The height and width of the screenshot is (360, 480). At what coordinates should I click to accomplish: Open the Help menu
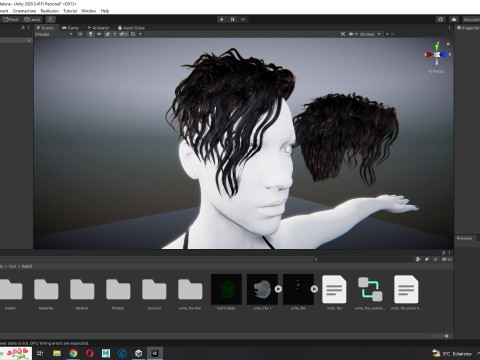tap(105, 11)
